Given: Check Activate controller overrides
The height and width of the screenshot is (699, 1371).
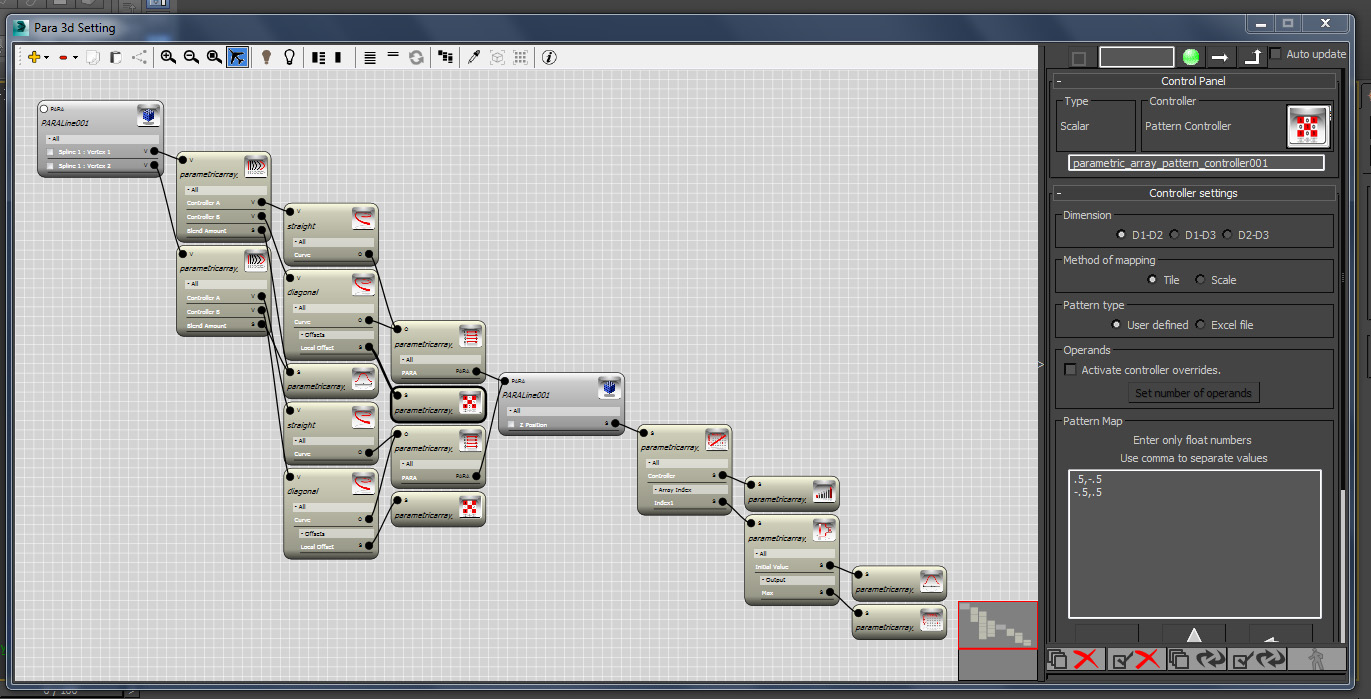Looking at the screenshot, I should (x=1071, y=370).
